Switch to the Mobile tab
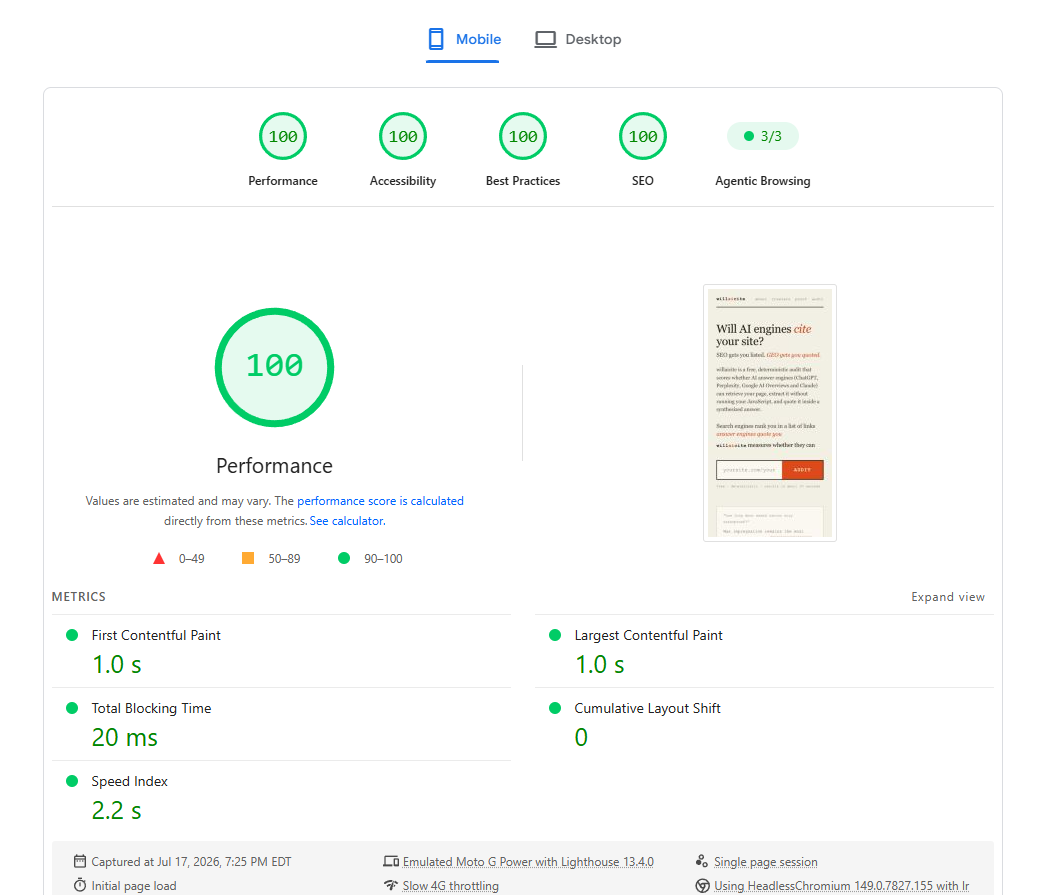1060x895 pixels. tap(463, 40)
